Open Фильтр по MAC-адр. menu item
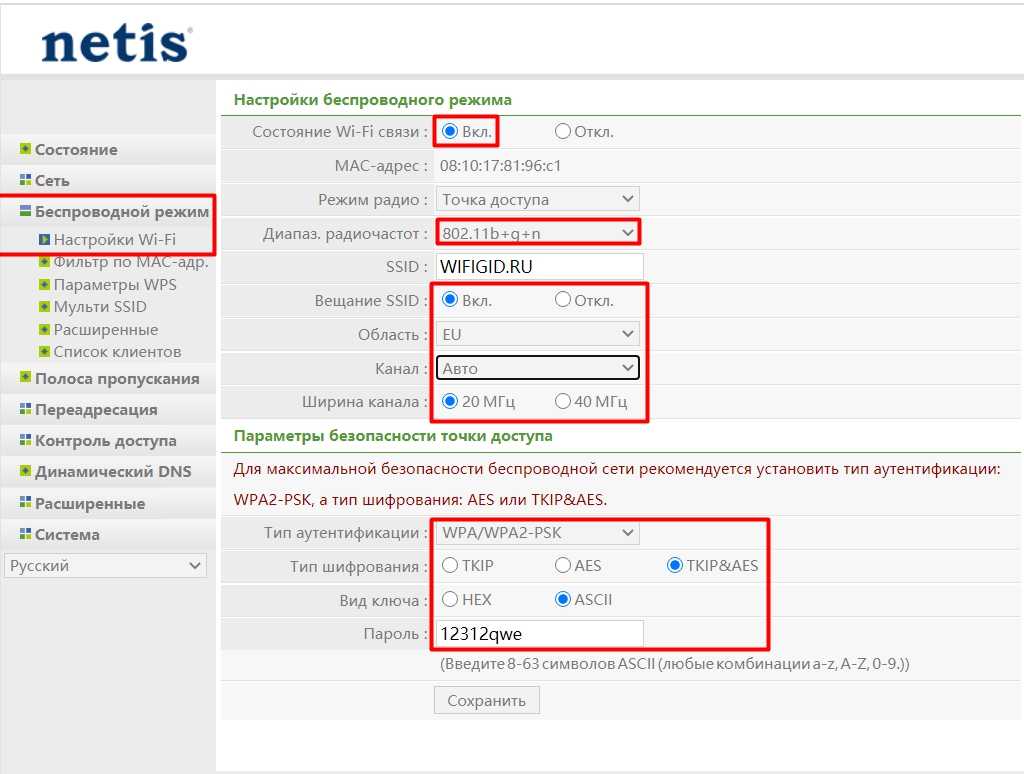 point(130,262)
